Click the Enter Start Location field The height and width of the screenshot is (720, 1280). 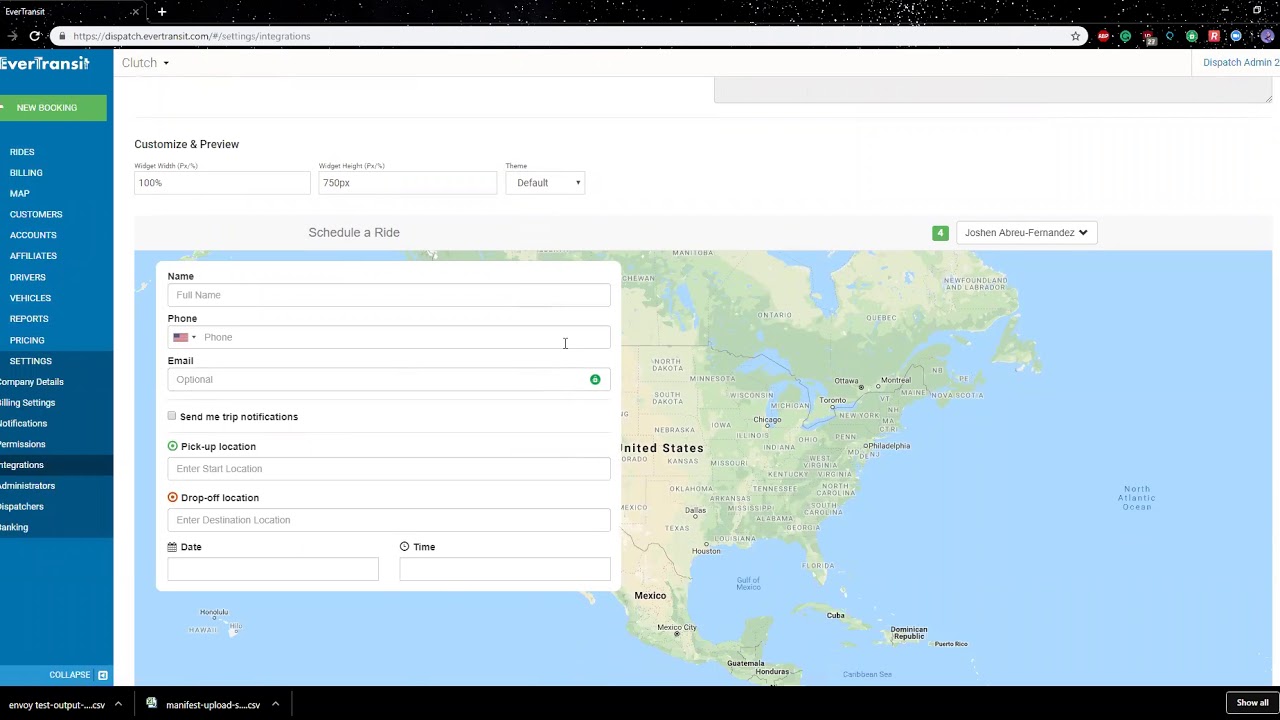[389, 469]
